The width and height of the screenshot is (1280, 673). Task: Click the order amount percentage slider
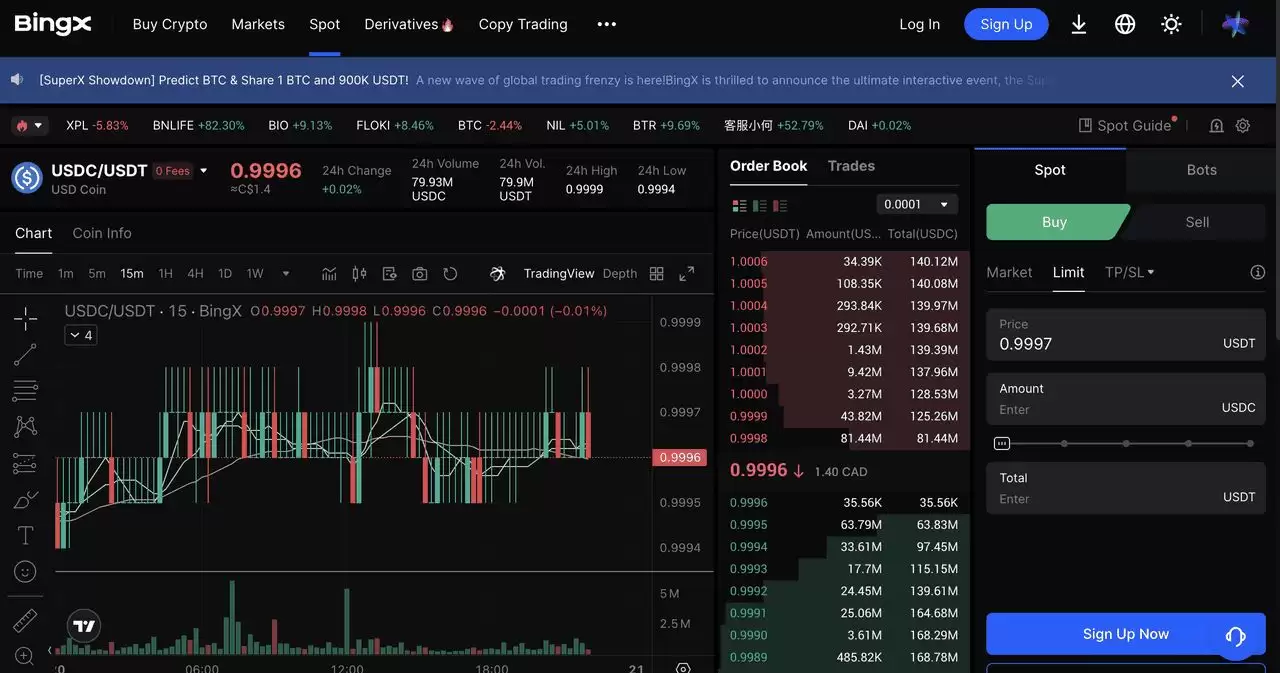click(1126, 442)
